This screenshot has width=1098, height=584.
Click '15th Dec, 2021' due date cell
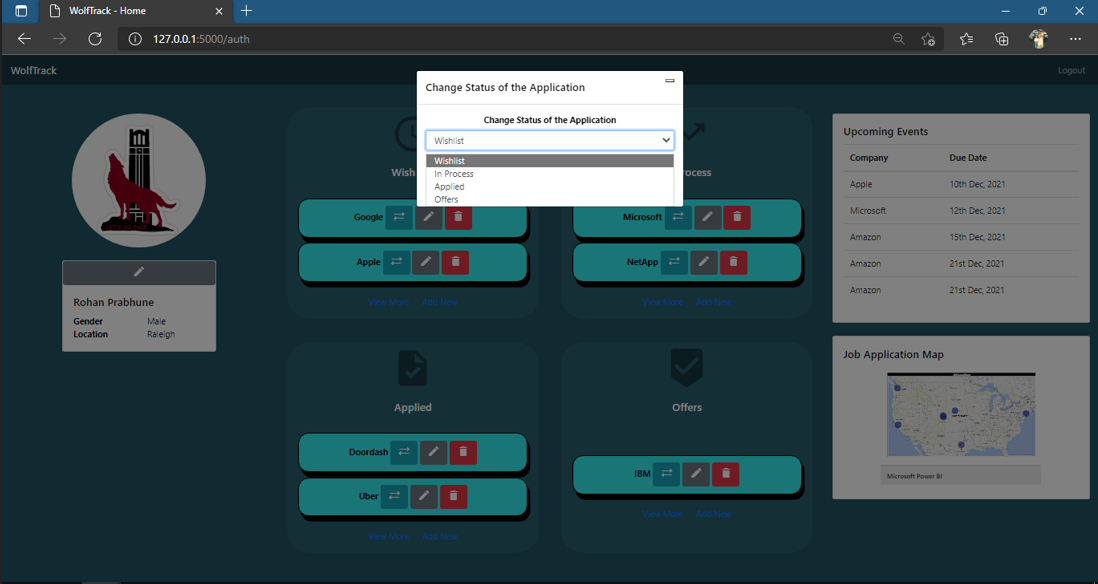click(x=977, y=237)
